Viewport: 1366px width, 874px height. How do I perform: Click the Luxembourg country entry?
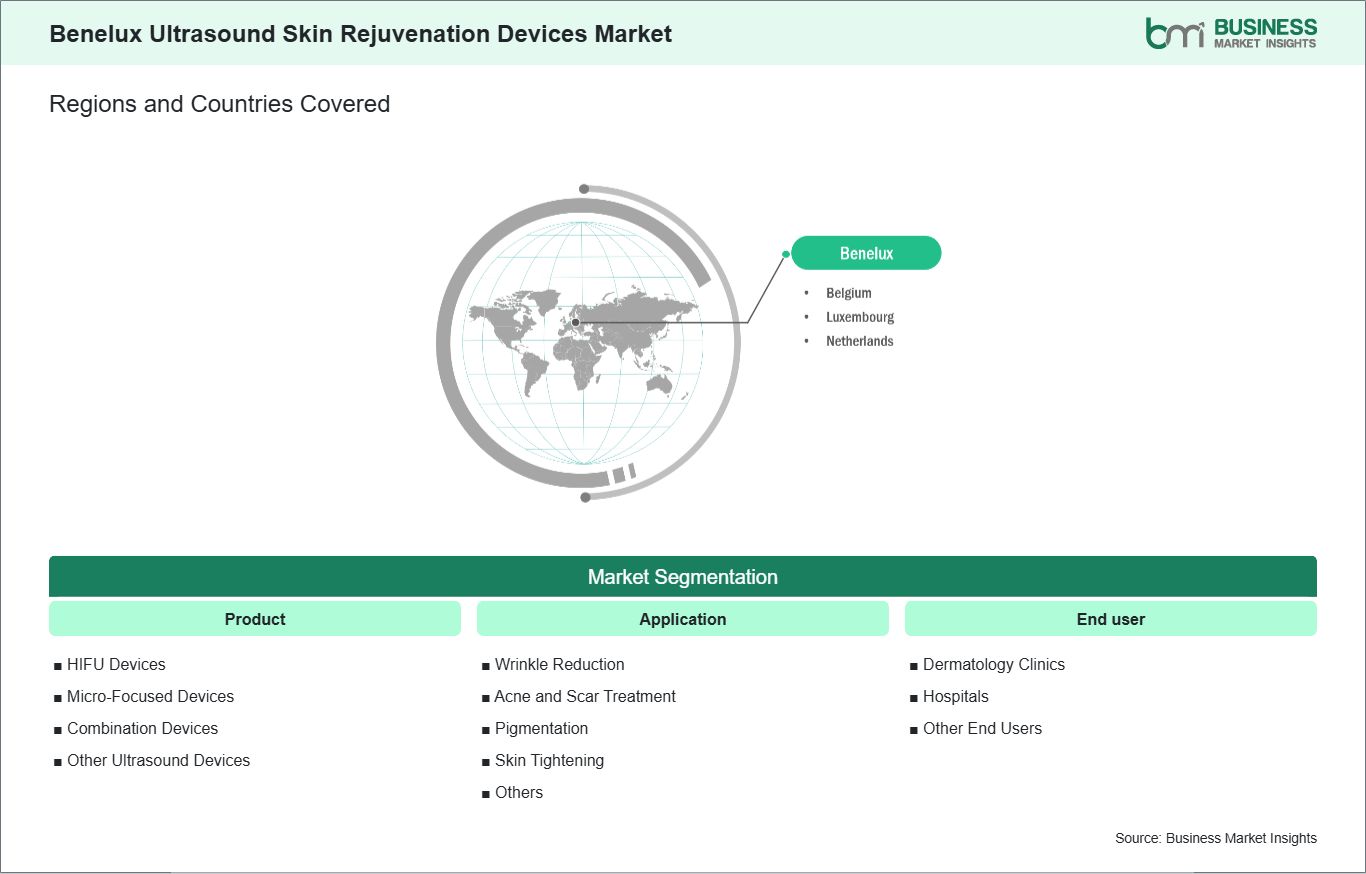859,317
